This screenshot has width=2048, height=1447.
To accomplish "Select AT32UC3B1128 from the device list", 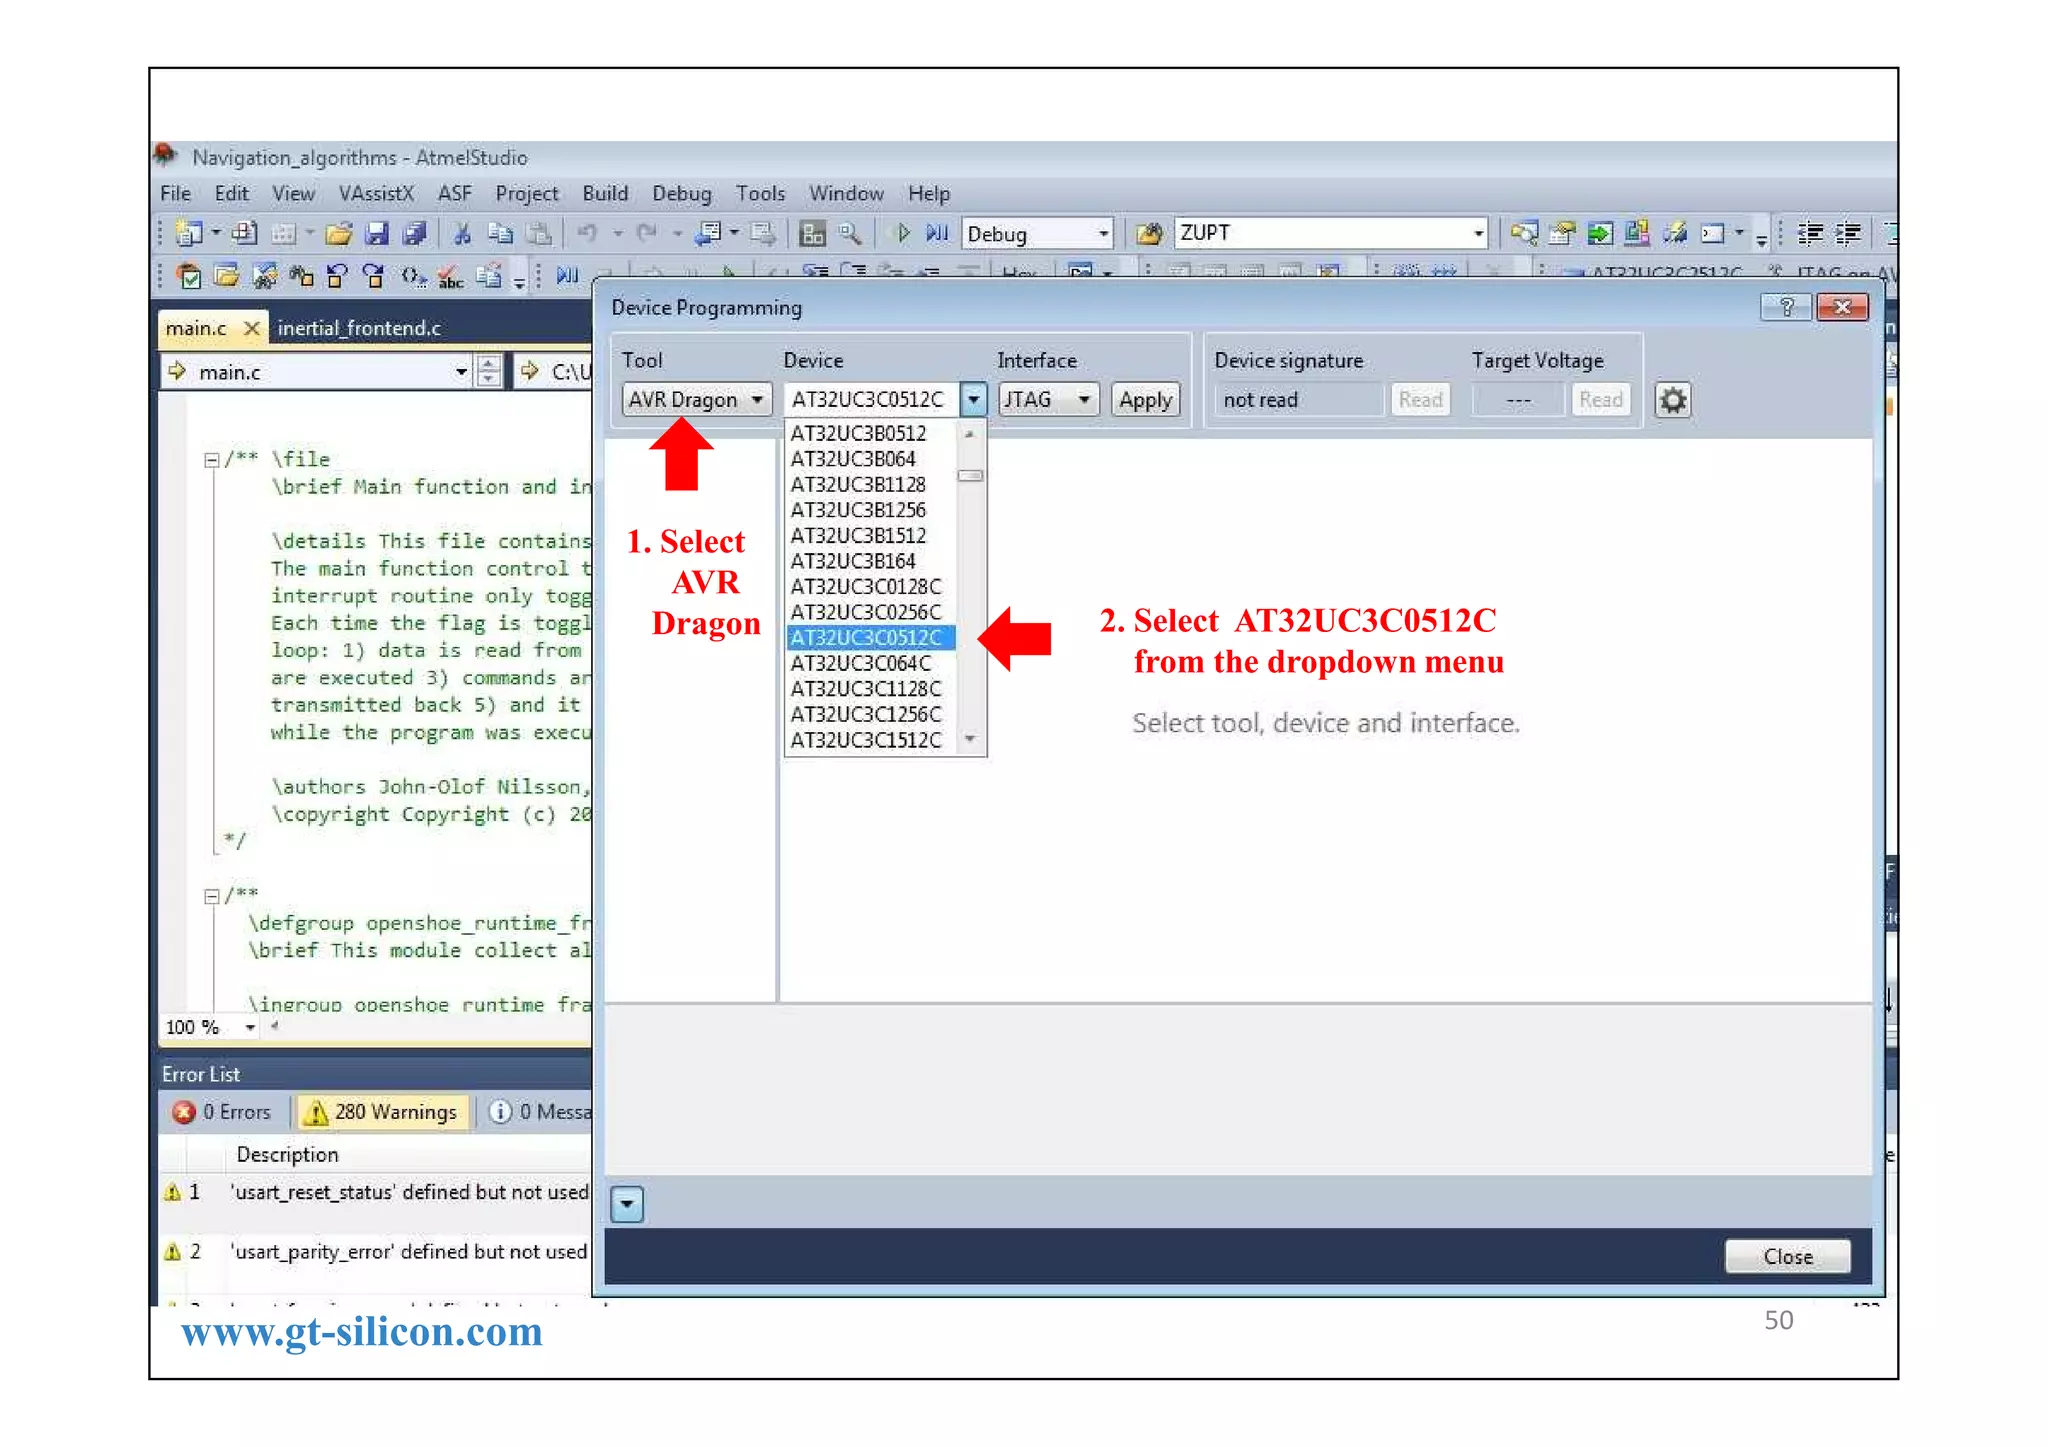I will click(x=858, y=485).
